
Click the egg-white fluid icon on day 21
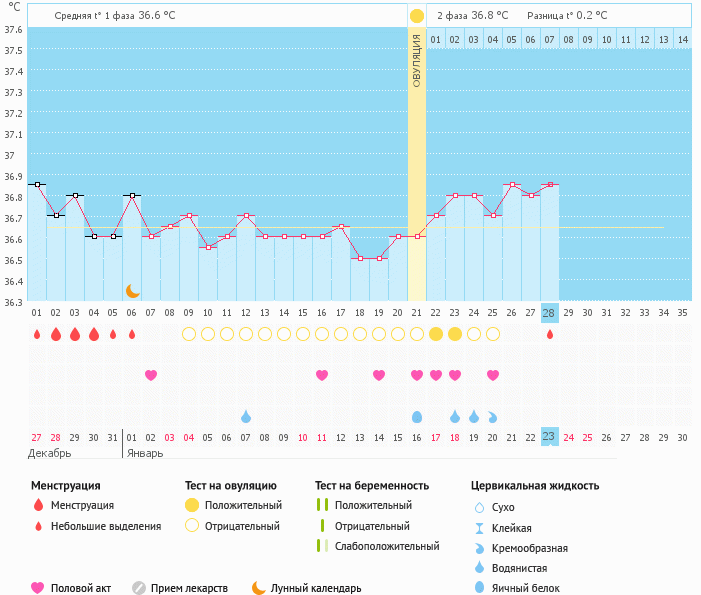pos(417,416)
